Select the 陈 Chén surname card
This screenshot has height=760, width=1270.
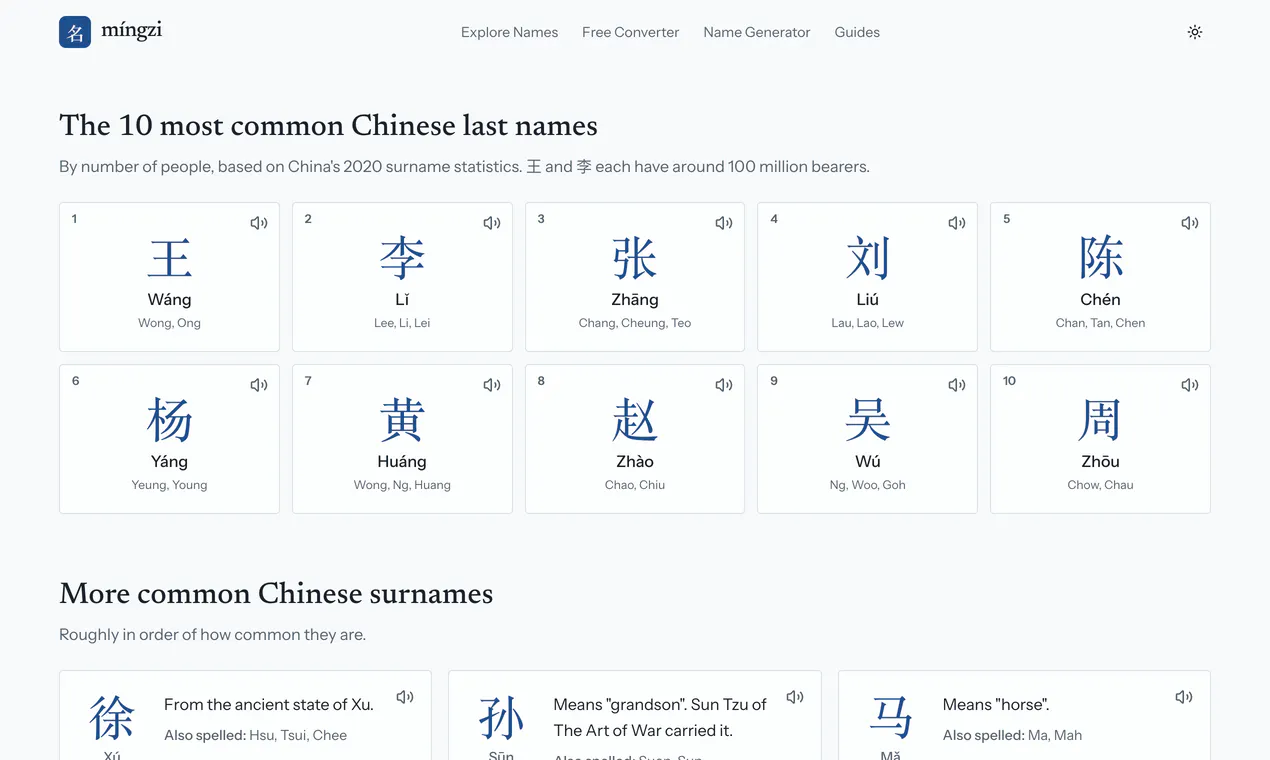click(1100, 277)
